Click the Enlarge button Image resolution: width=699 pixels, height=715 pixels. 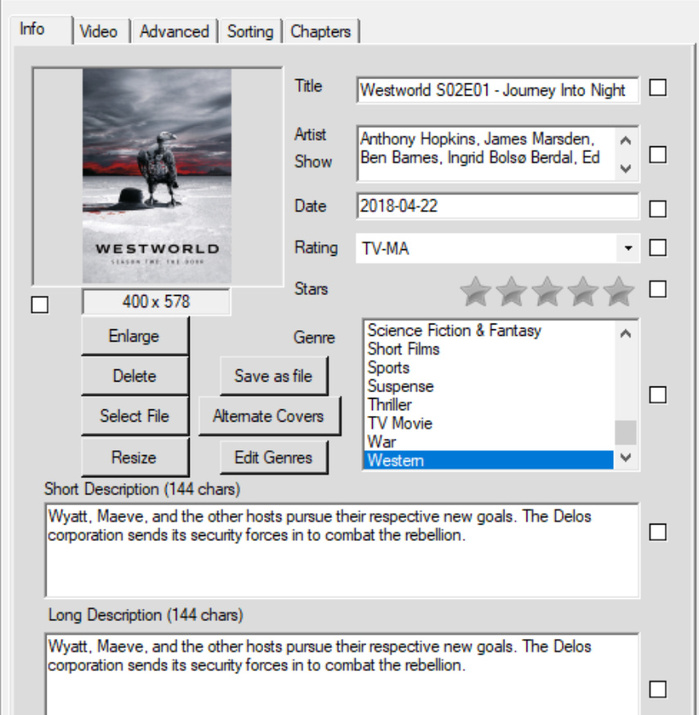(x=135, y=336)
